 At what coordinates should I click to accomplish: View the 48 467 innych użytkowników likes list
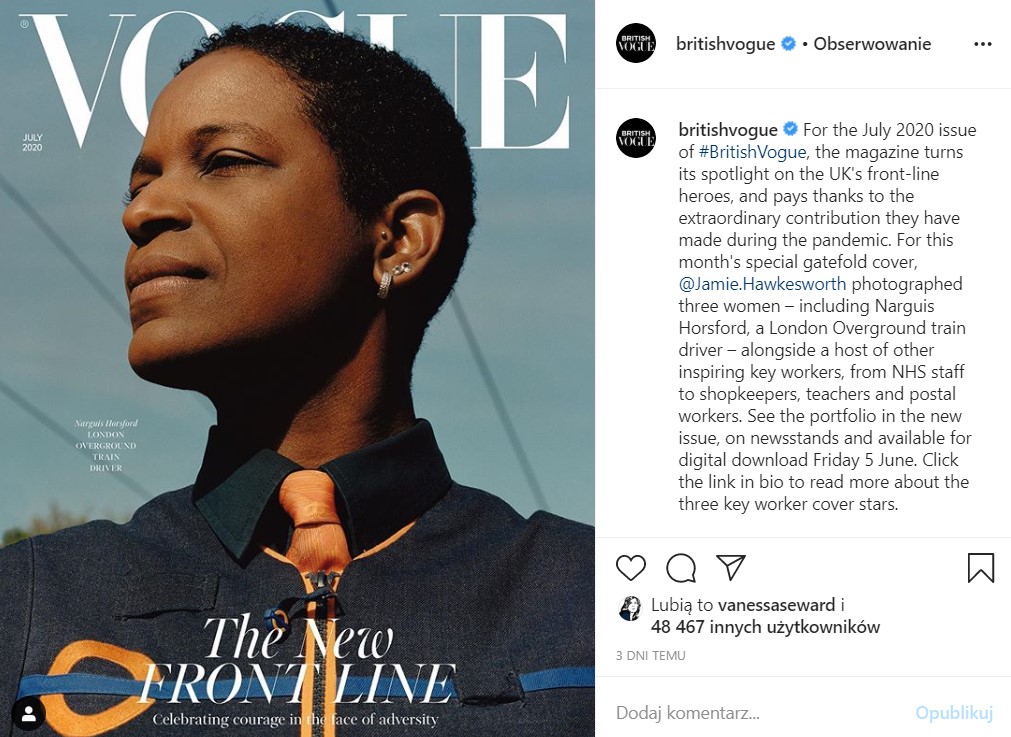(x=765, y=627)
